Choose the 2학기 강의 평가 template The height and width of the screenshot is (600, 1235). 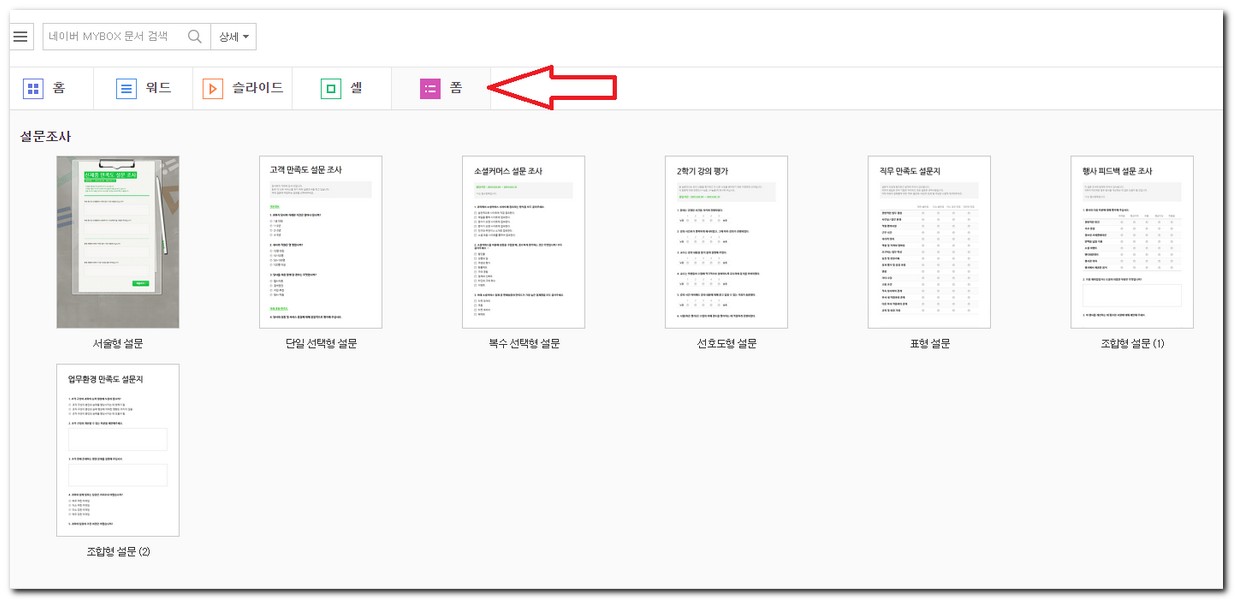pyautogui.click(x=726, y=242)
